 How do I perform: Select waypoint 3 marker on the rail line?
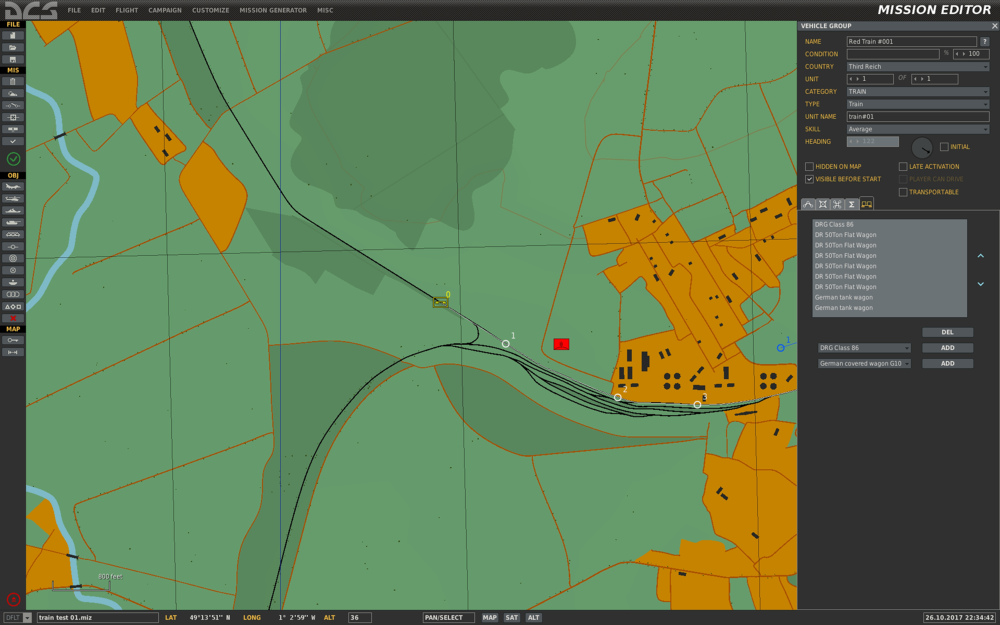point(697,404)
